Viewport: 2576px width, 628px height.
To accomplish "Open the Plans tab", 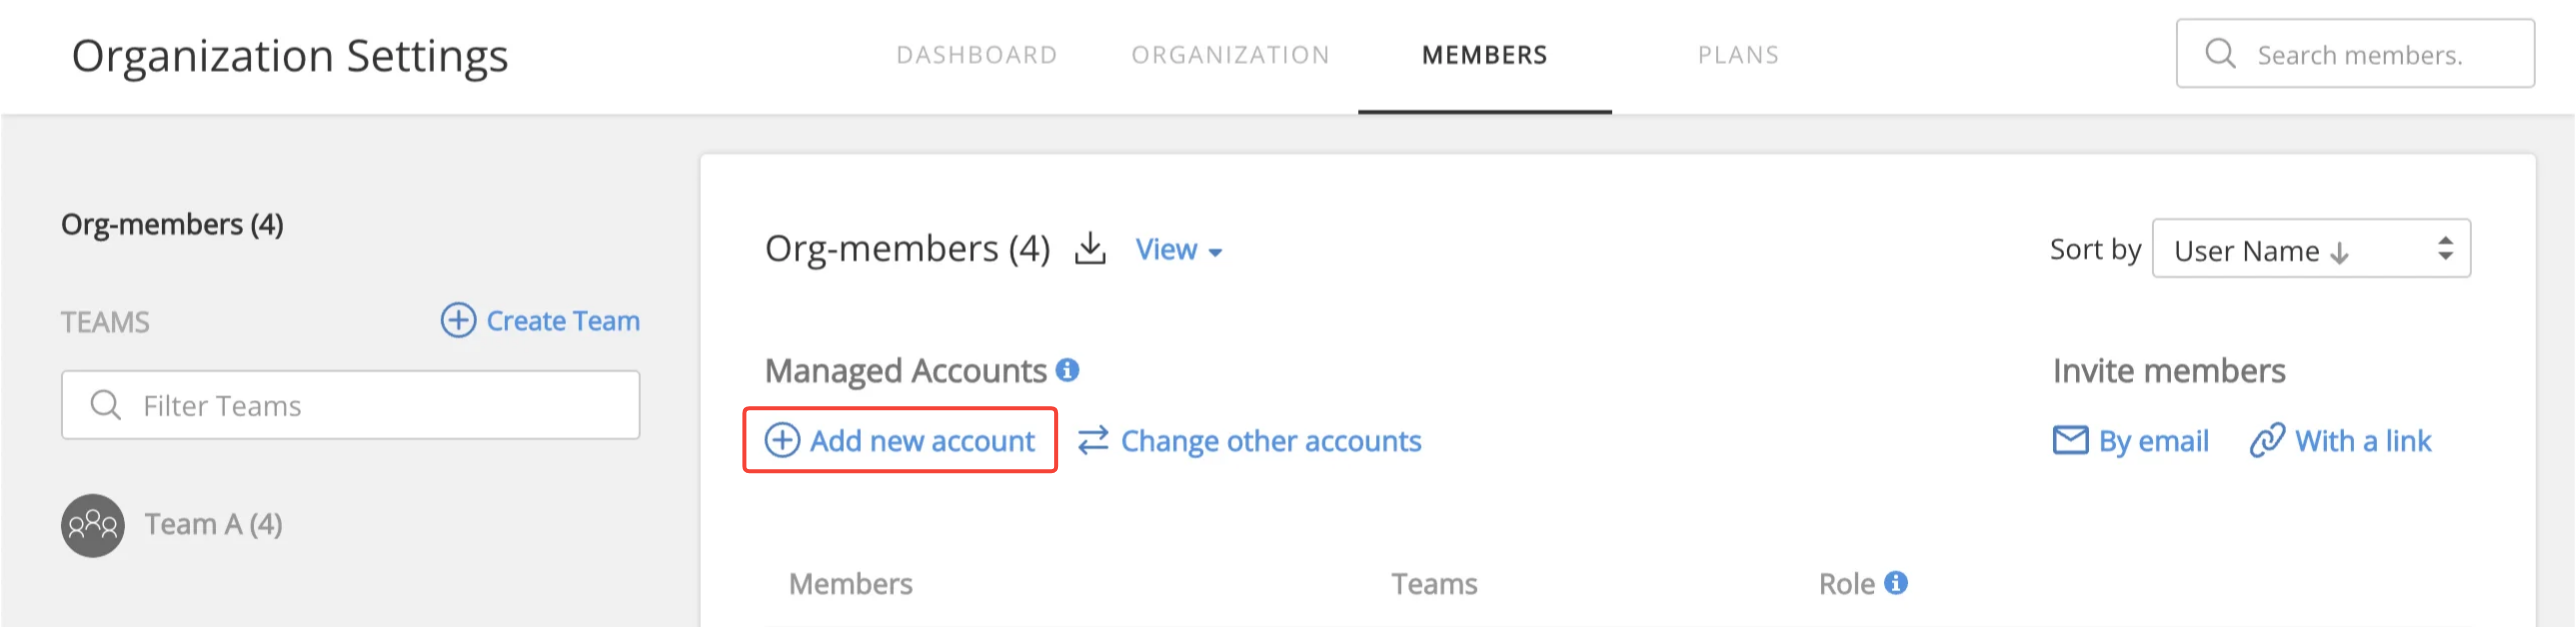I will (x=1738, y=55).
